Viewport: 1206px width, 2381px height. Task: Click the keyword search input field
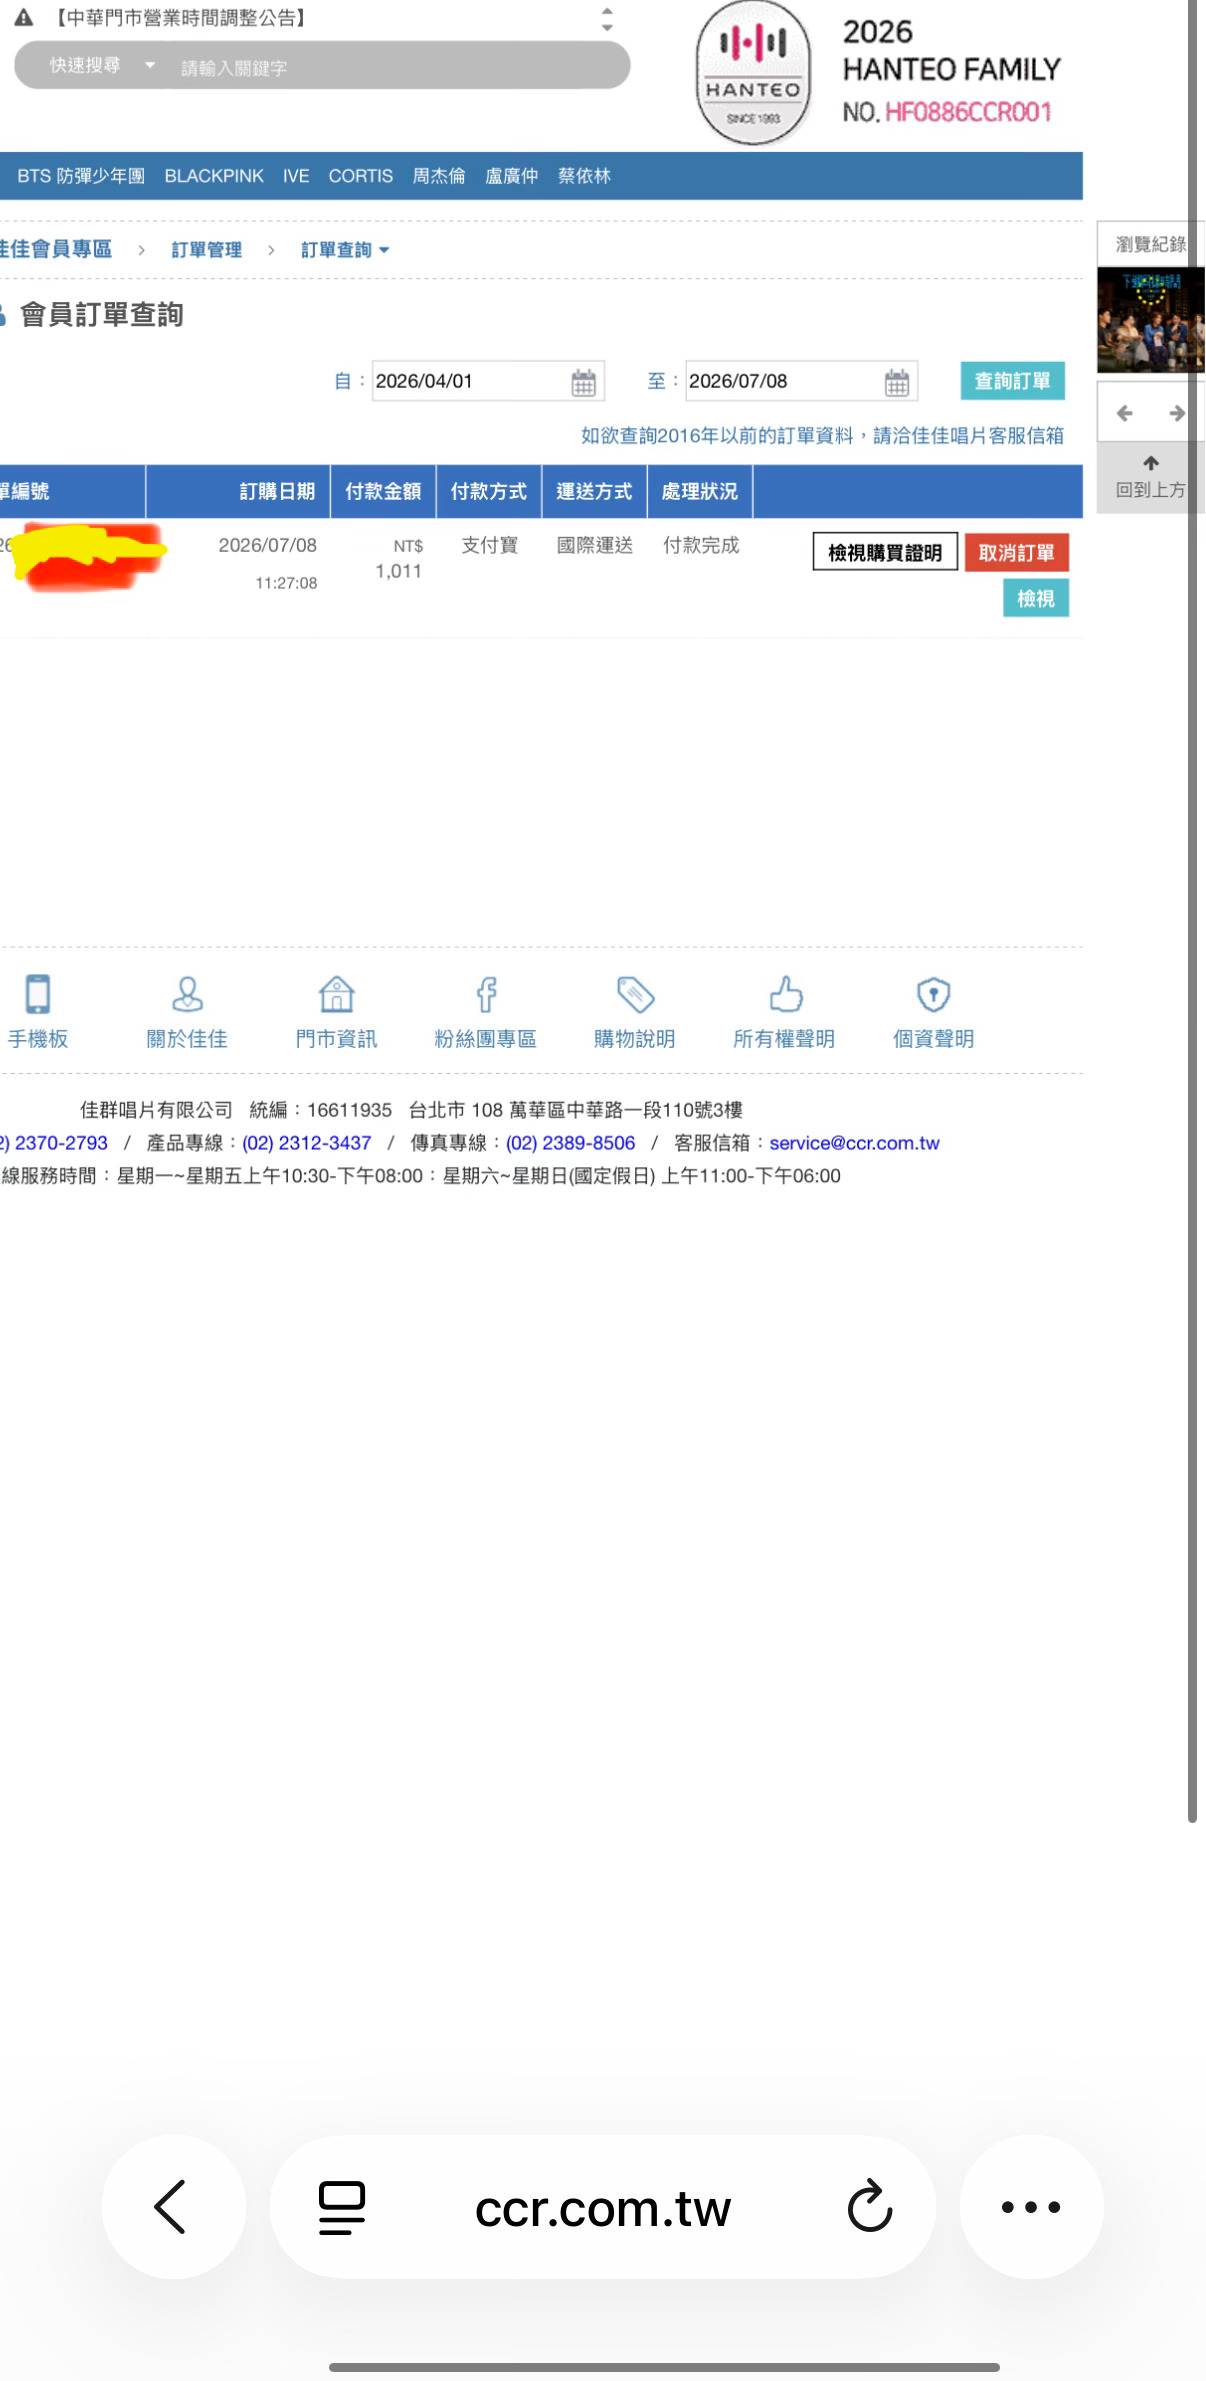[x=395, y=67]
